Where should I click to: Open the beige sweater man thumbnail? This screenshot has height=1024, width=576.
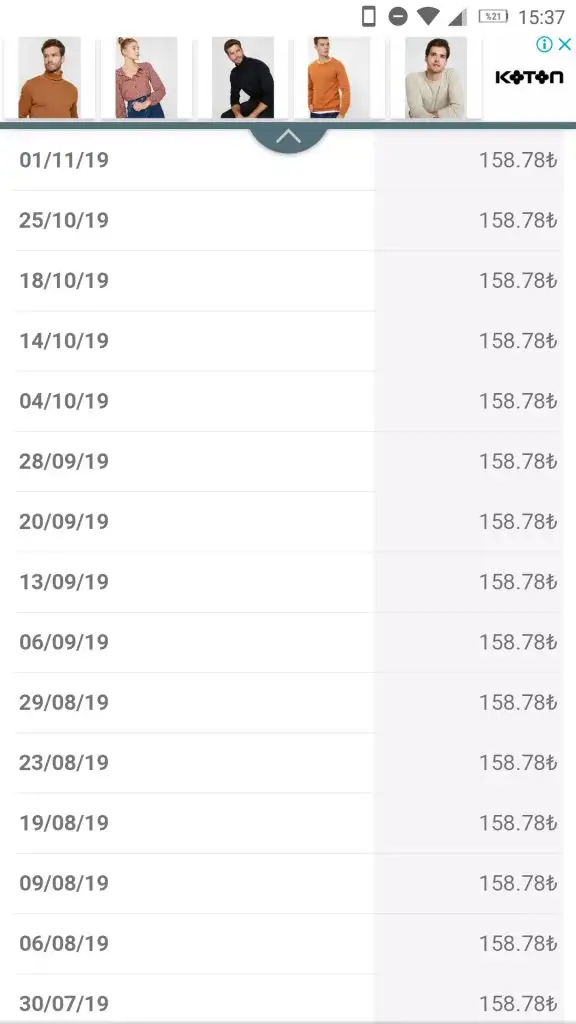tap(436, 77)
